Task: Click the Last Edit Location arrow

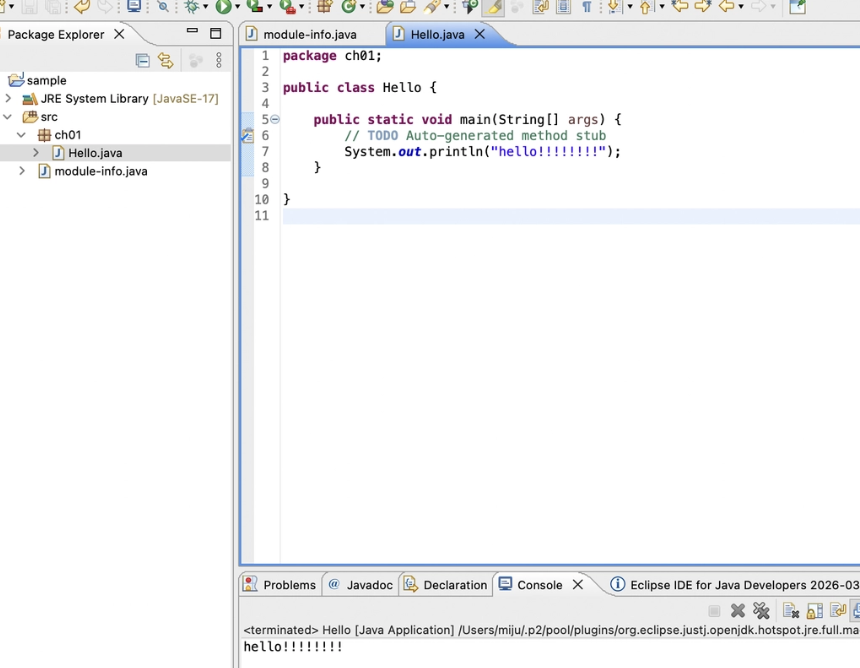Action: point(680,7)
